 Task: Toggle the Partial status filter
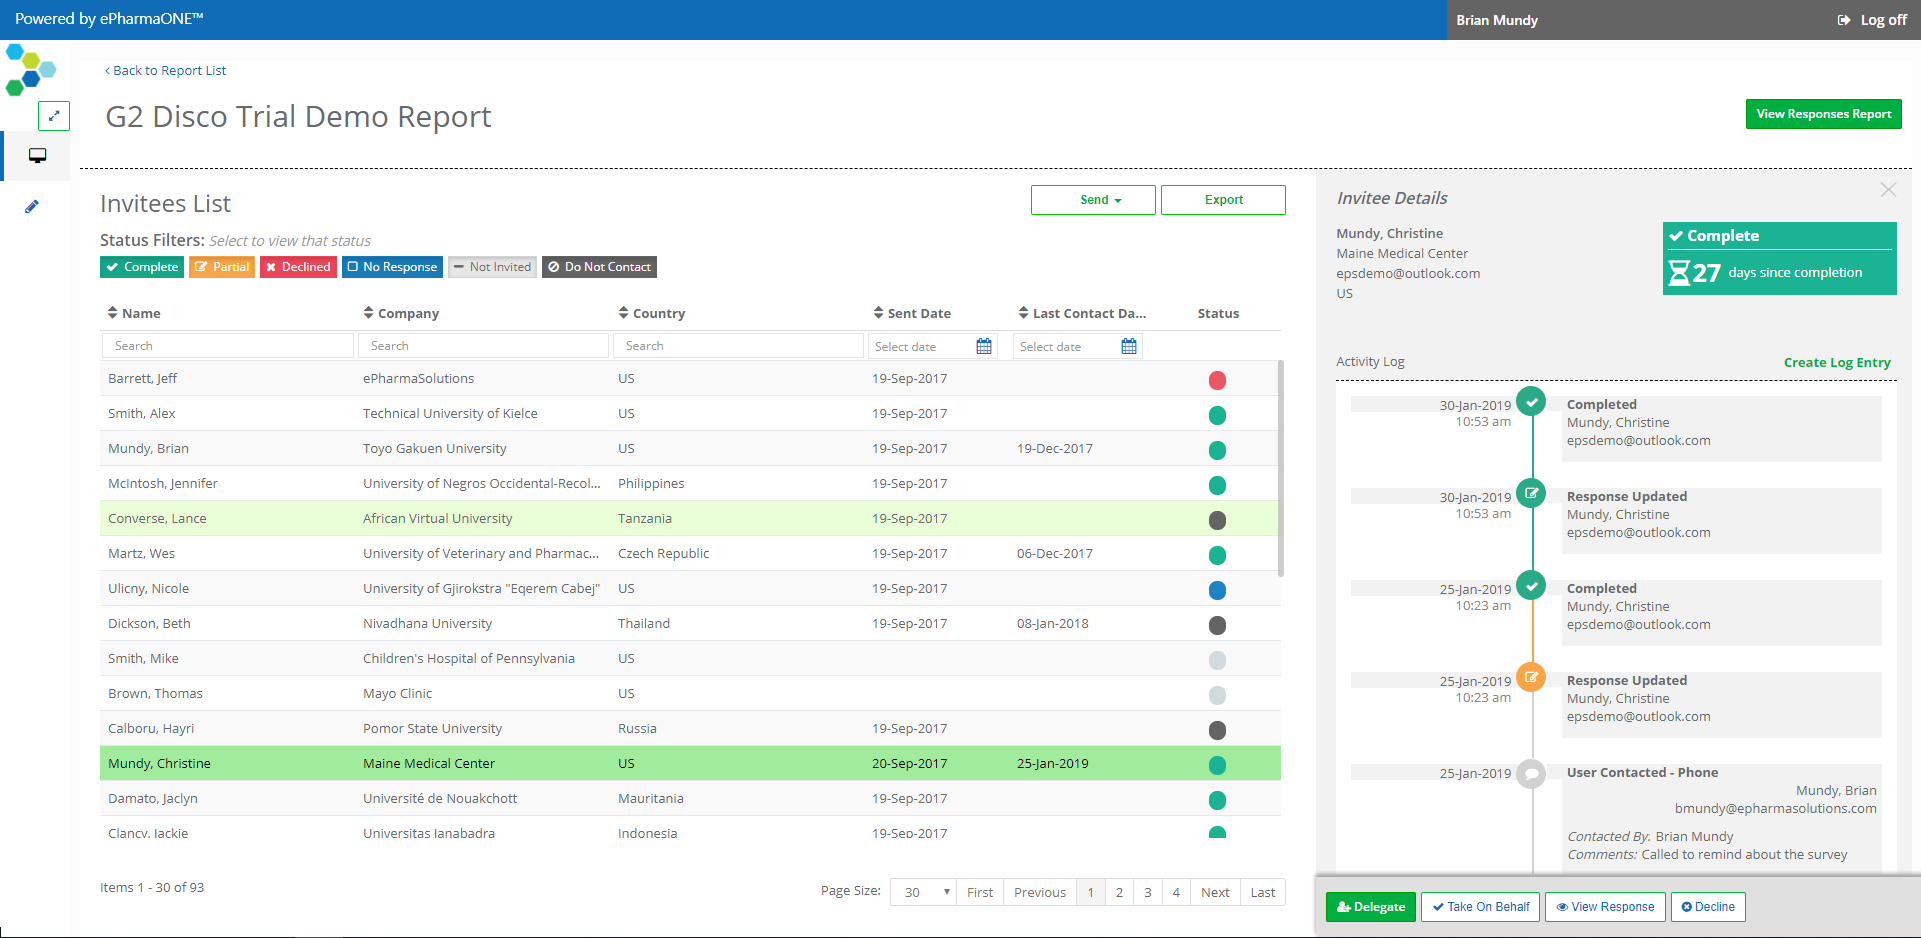(x=222, y=267)
